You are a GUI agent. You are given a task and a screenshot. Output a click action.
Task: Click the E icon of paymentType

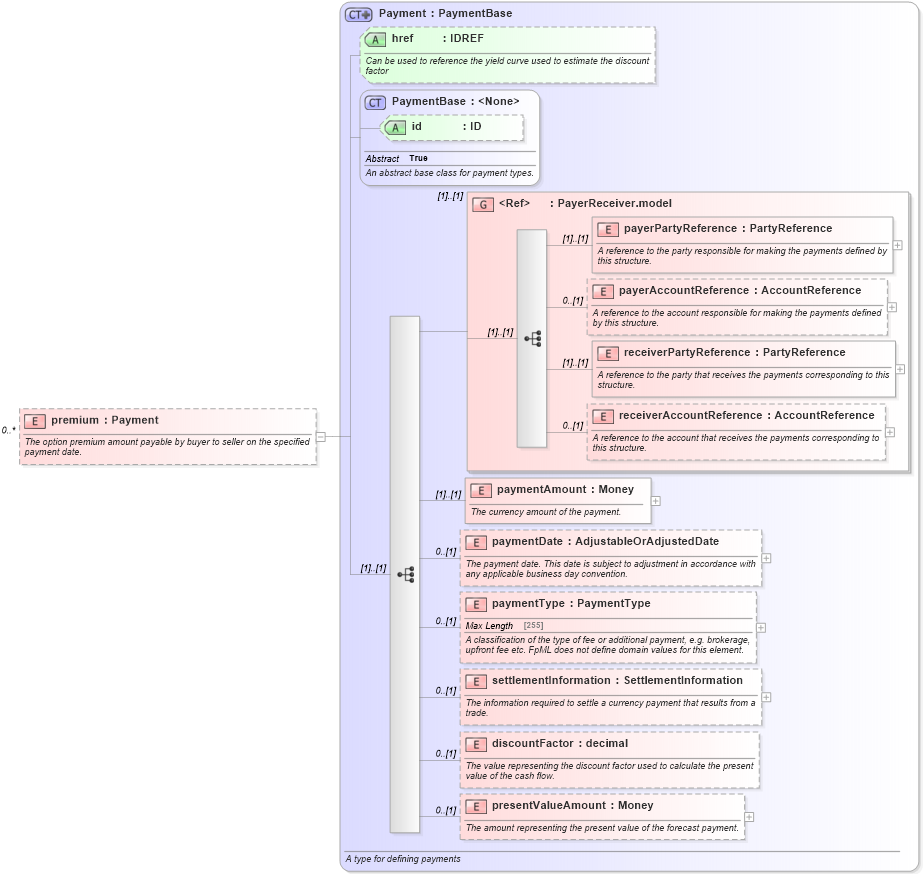pyautogui.click(x=476, y=604)
